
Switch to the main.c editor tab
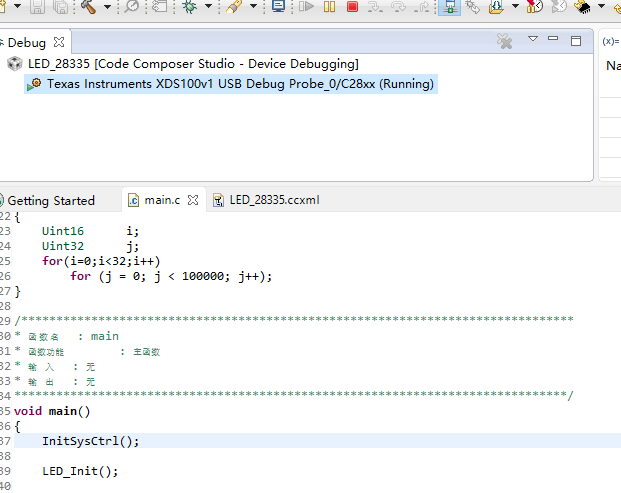click(162, 200)
